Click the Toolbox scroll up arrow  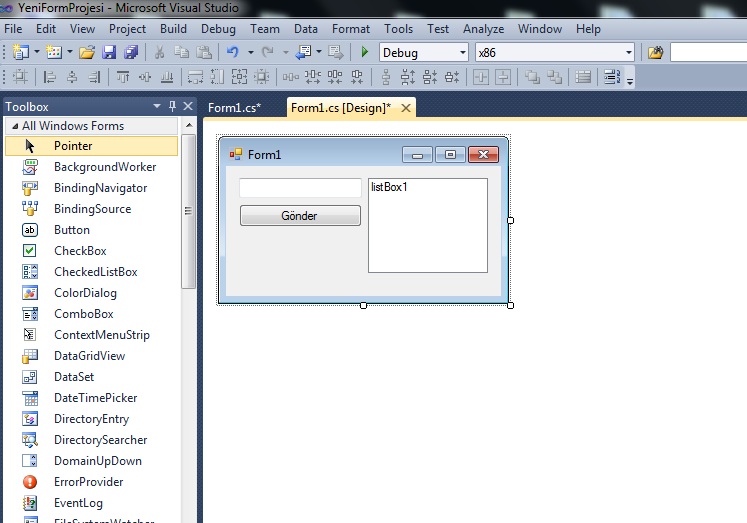pos(189,125)
